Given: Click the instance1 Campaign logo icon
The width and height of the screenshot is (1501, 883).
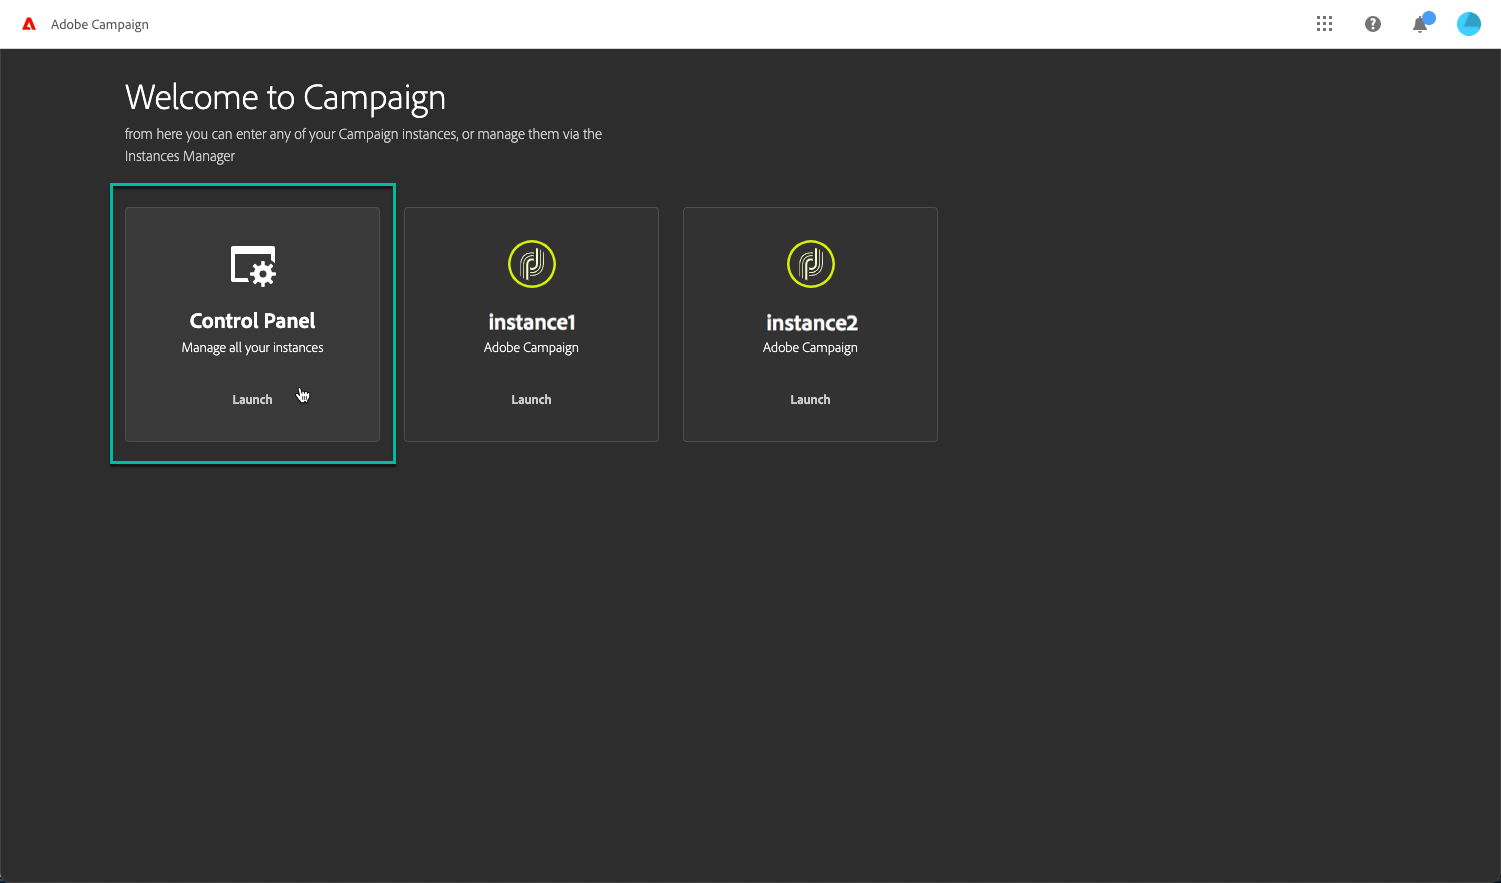Looking at the screenshot, I should click(532, 264).
